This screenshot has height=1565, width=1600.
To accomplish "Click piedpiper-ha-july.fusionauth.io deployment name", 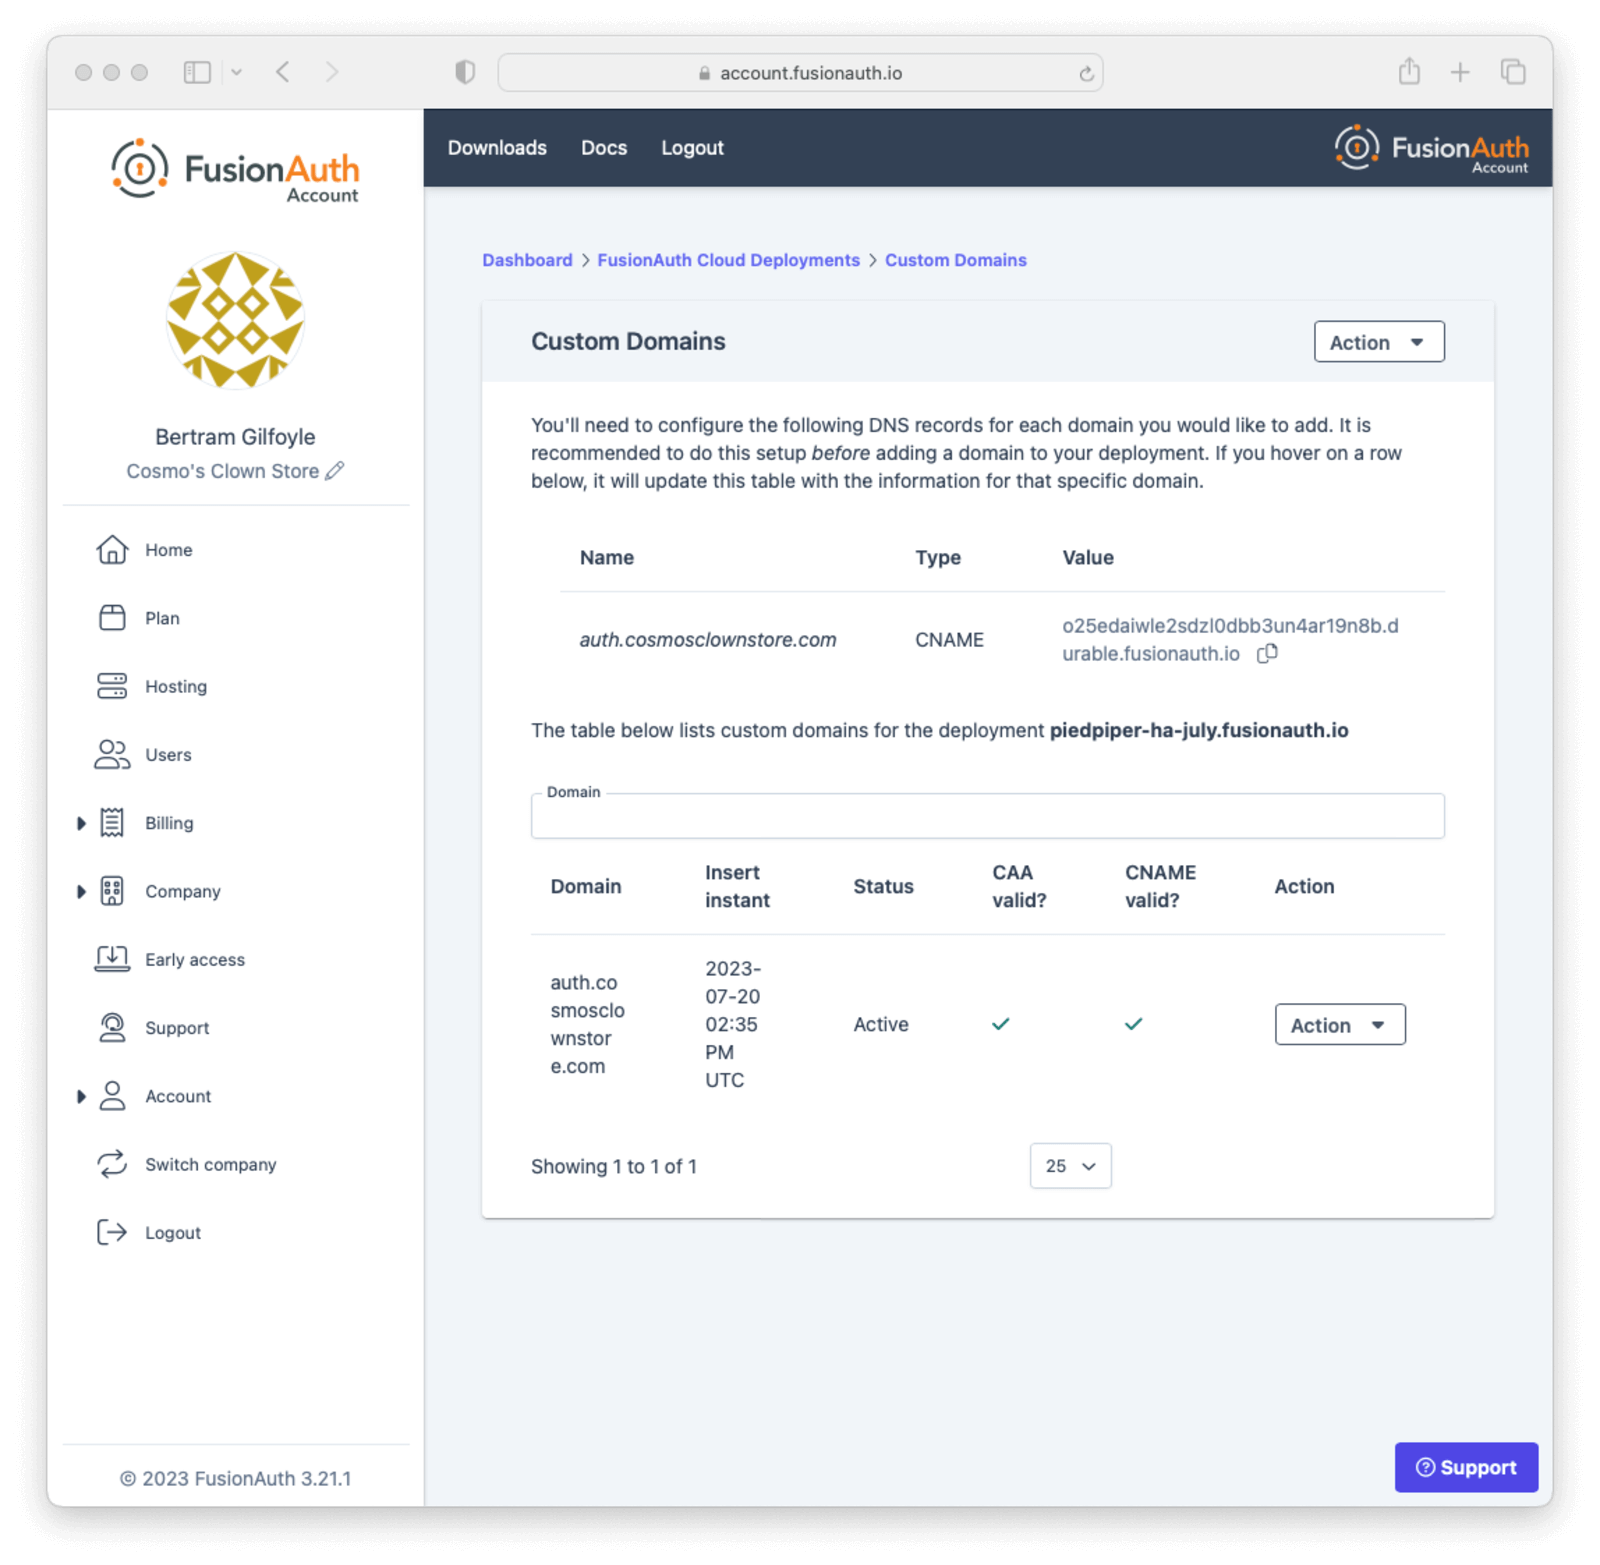I will 1199,731.
